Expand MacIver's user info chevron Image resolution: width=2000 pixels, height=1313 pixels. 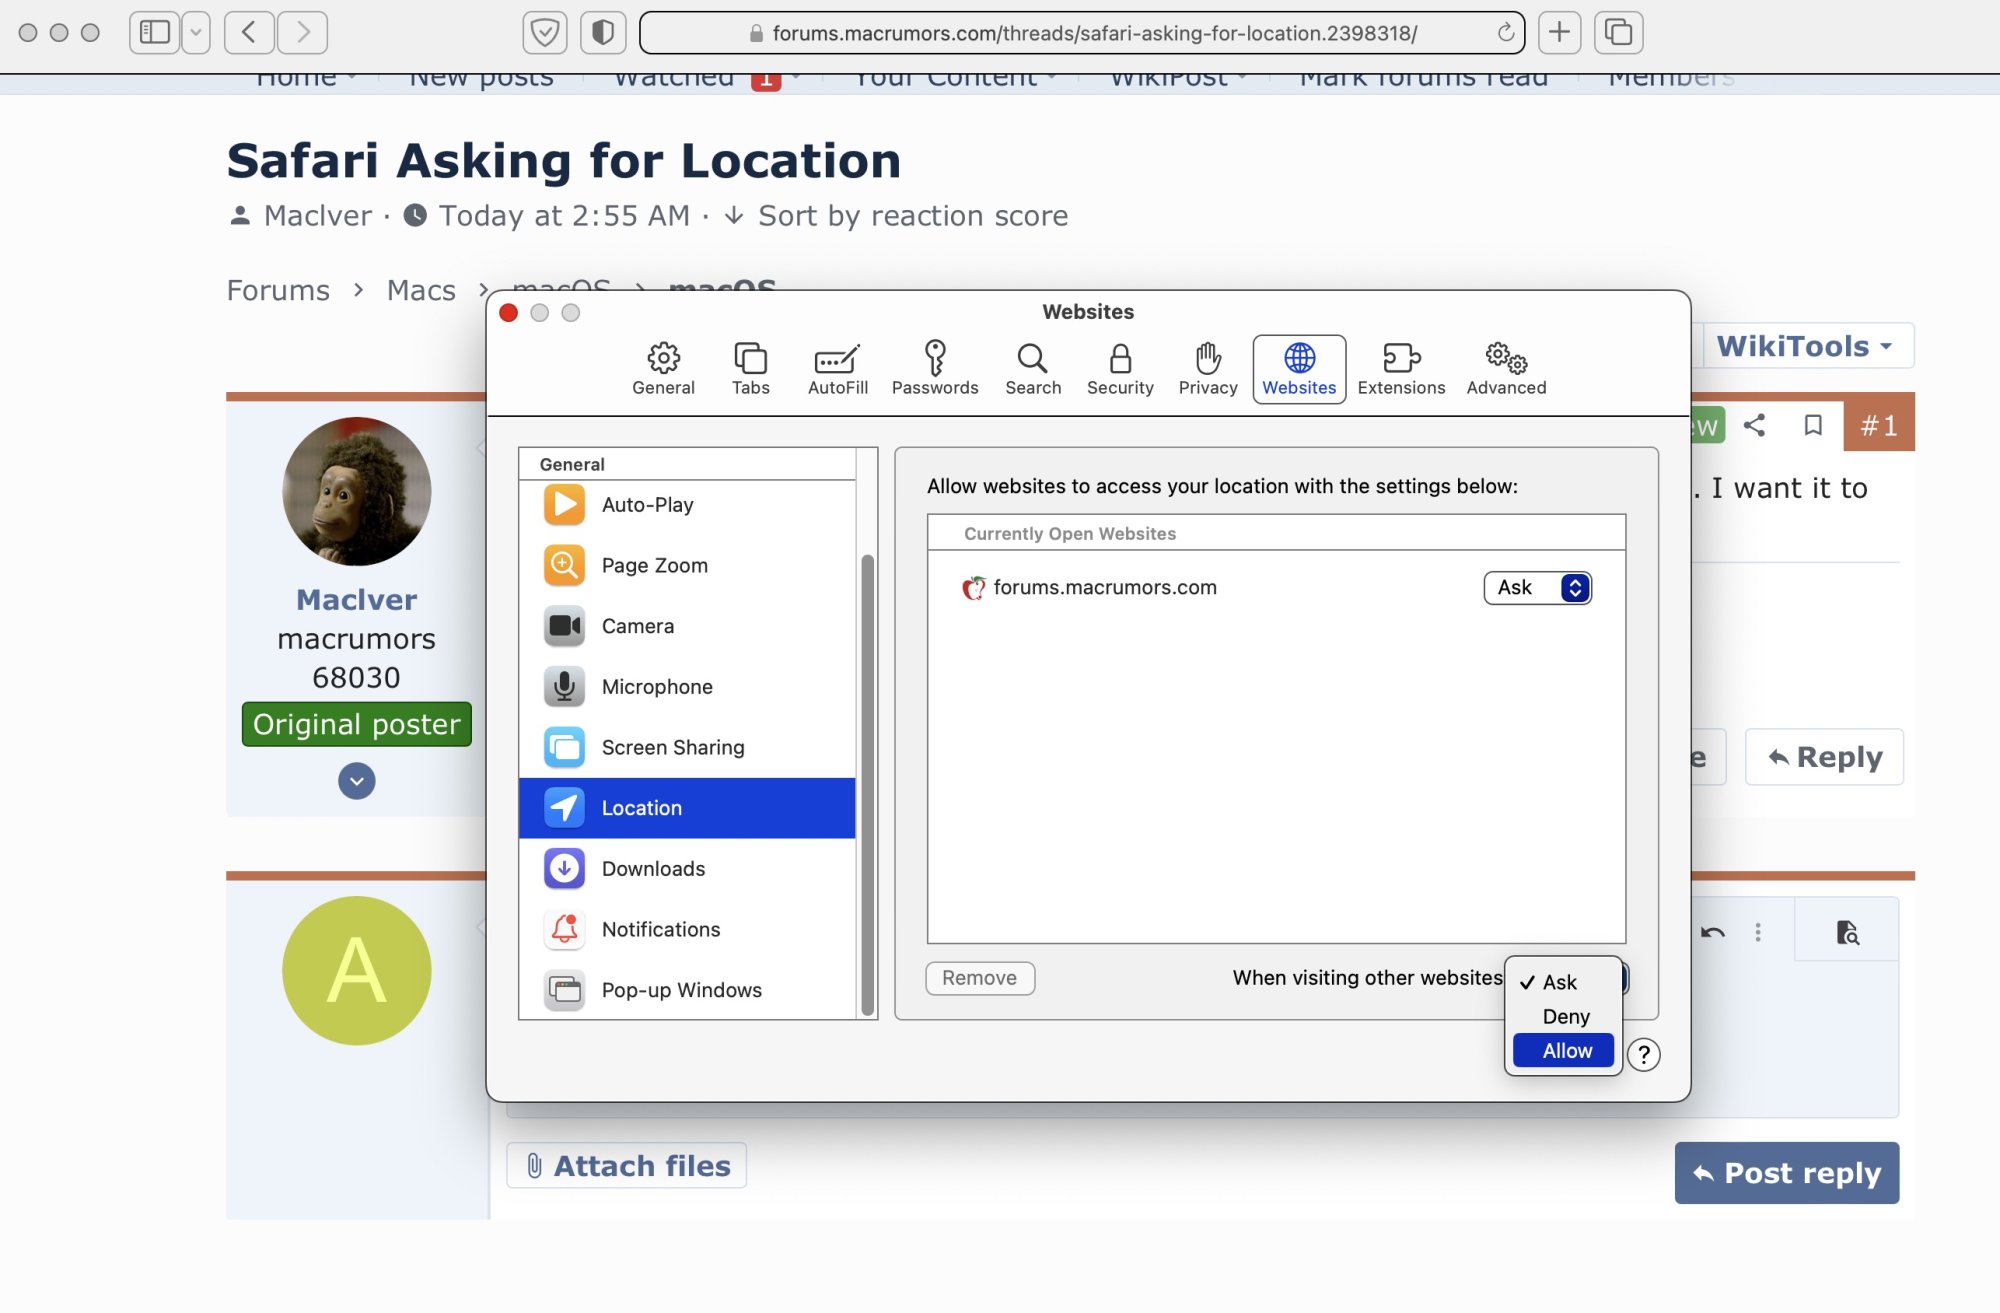356,781
